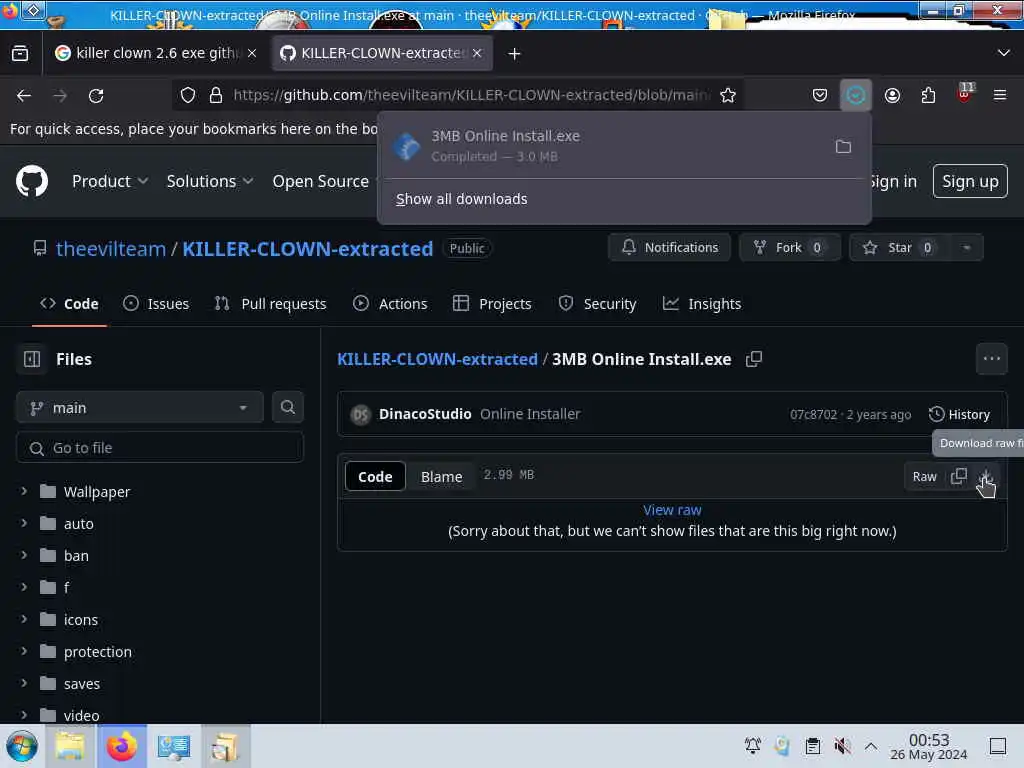List all tabs using the dropdown chevron
The image size is (1024, 768).
pyautogui.click(x=1003, y=53)
